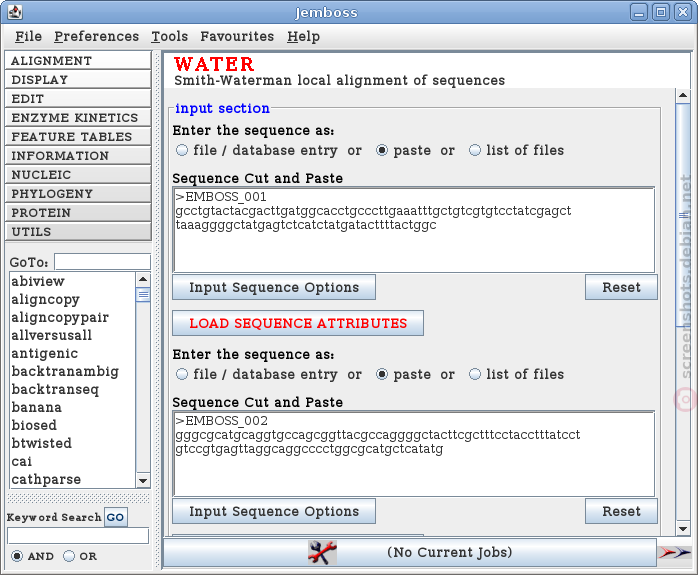Select allversusall in program list
The image size is (698, 575).
[x=72, y=335]
